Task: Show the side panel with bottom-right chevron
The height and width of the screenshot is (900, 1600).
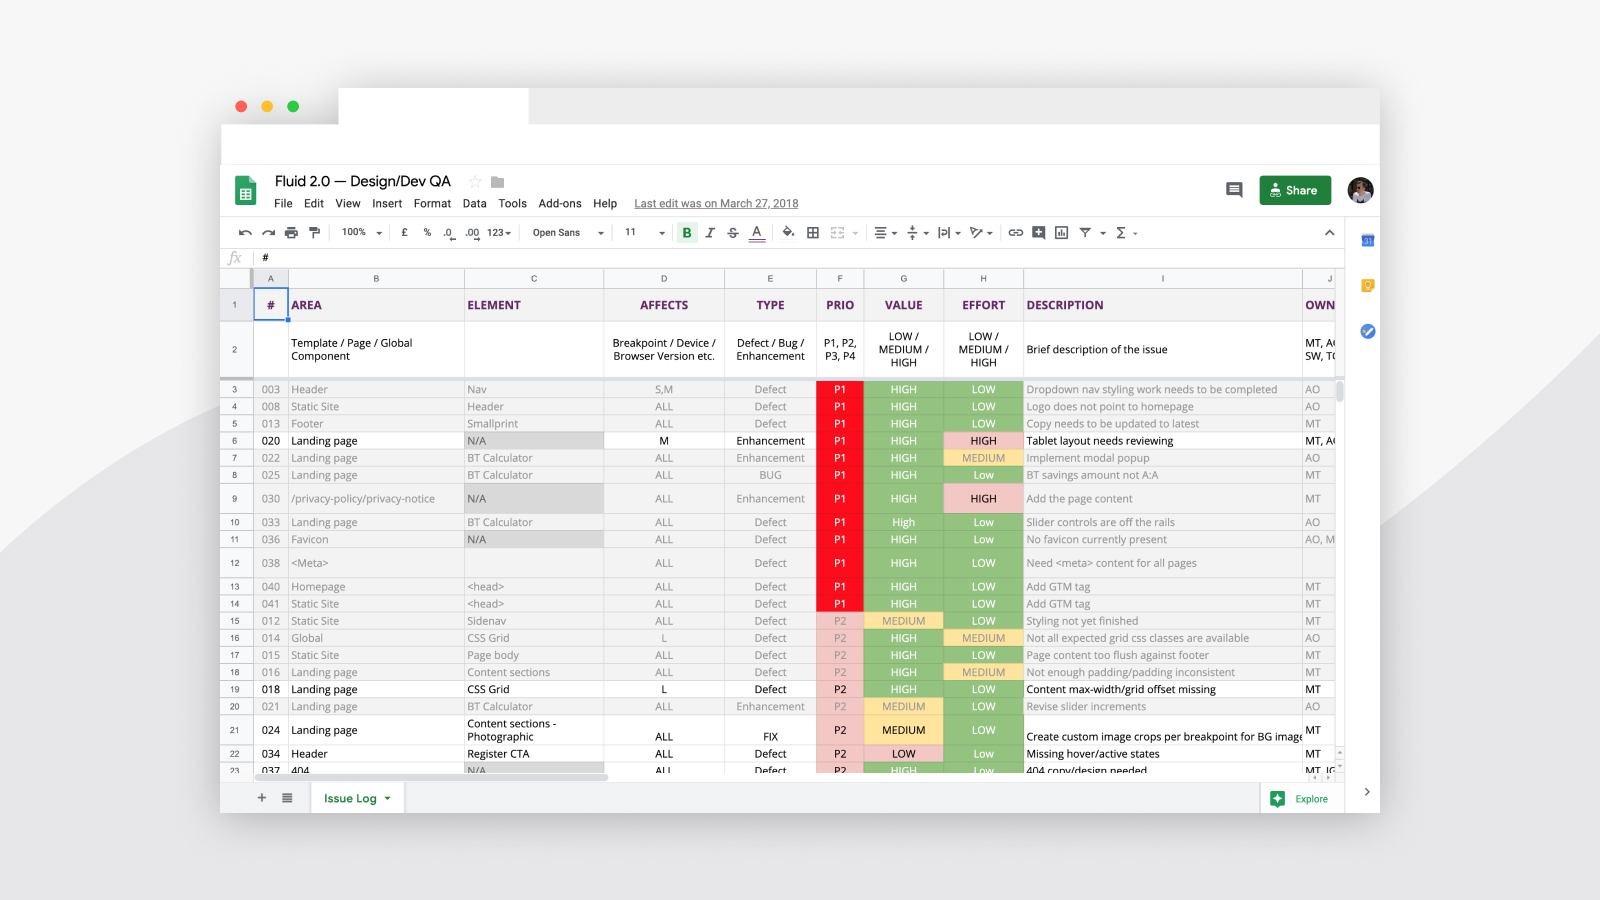Action: pyautogui.click(x=1367, y=792)
